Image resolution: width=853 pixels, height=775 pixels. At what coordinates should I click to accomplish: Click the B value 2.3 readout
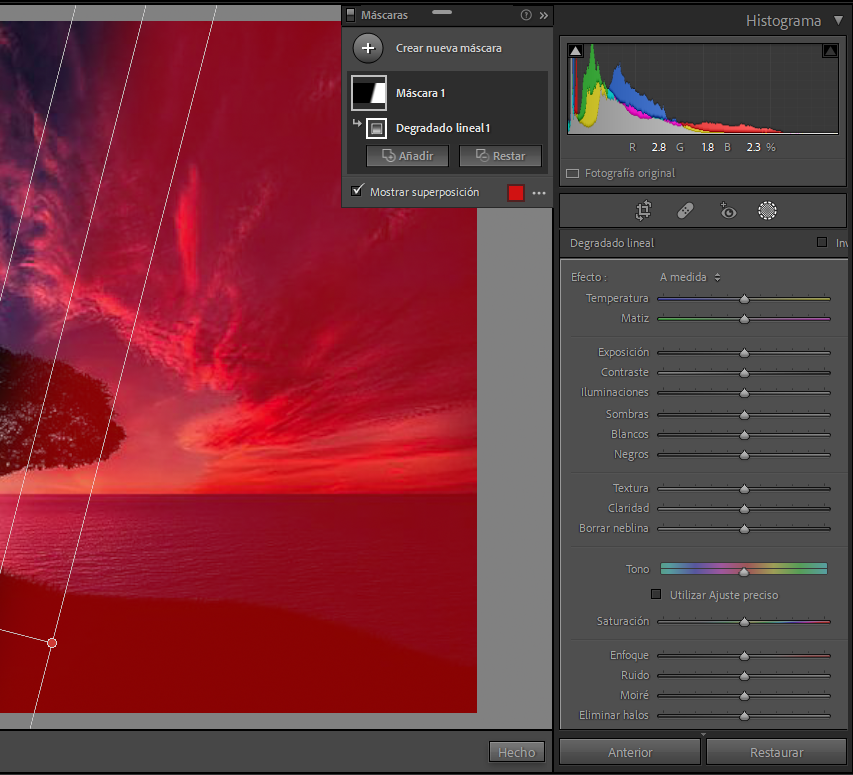(x=753, y=147)
